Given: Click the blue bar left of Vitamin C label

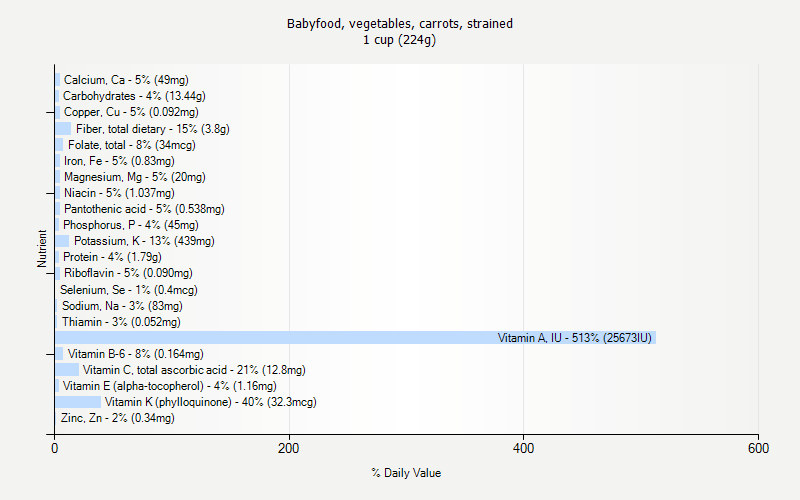Looking at the screenshot, I should pos(67,370).
